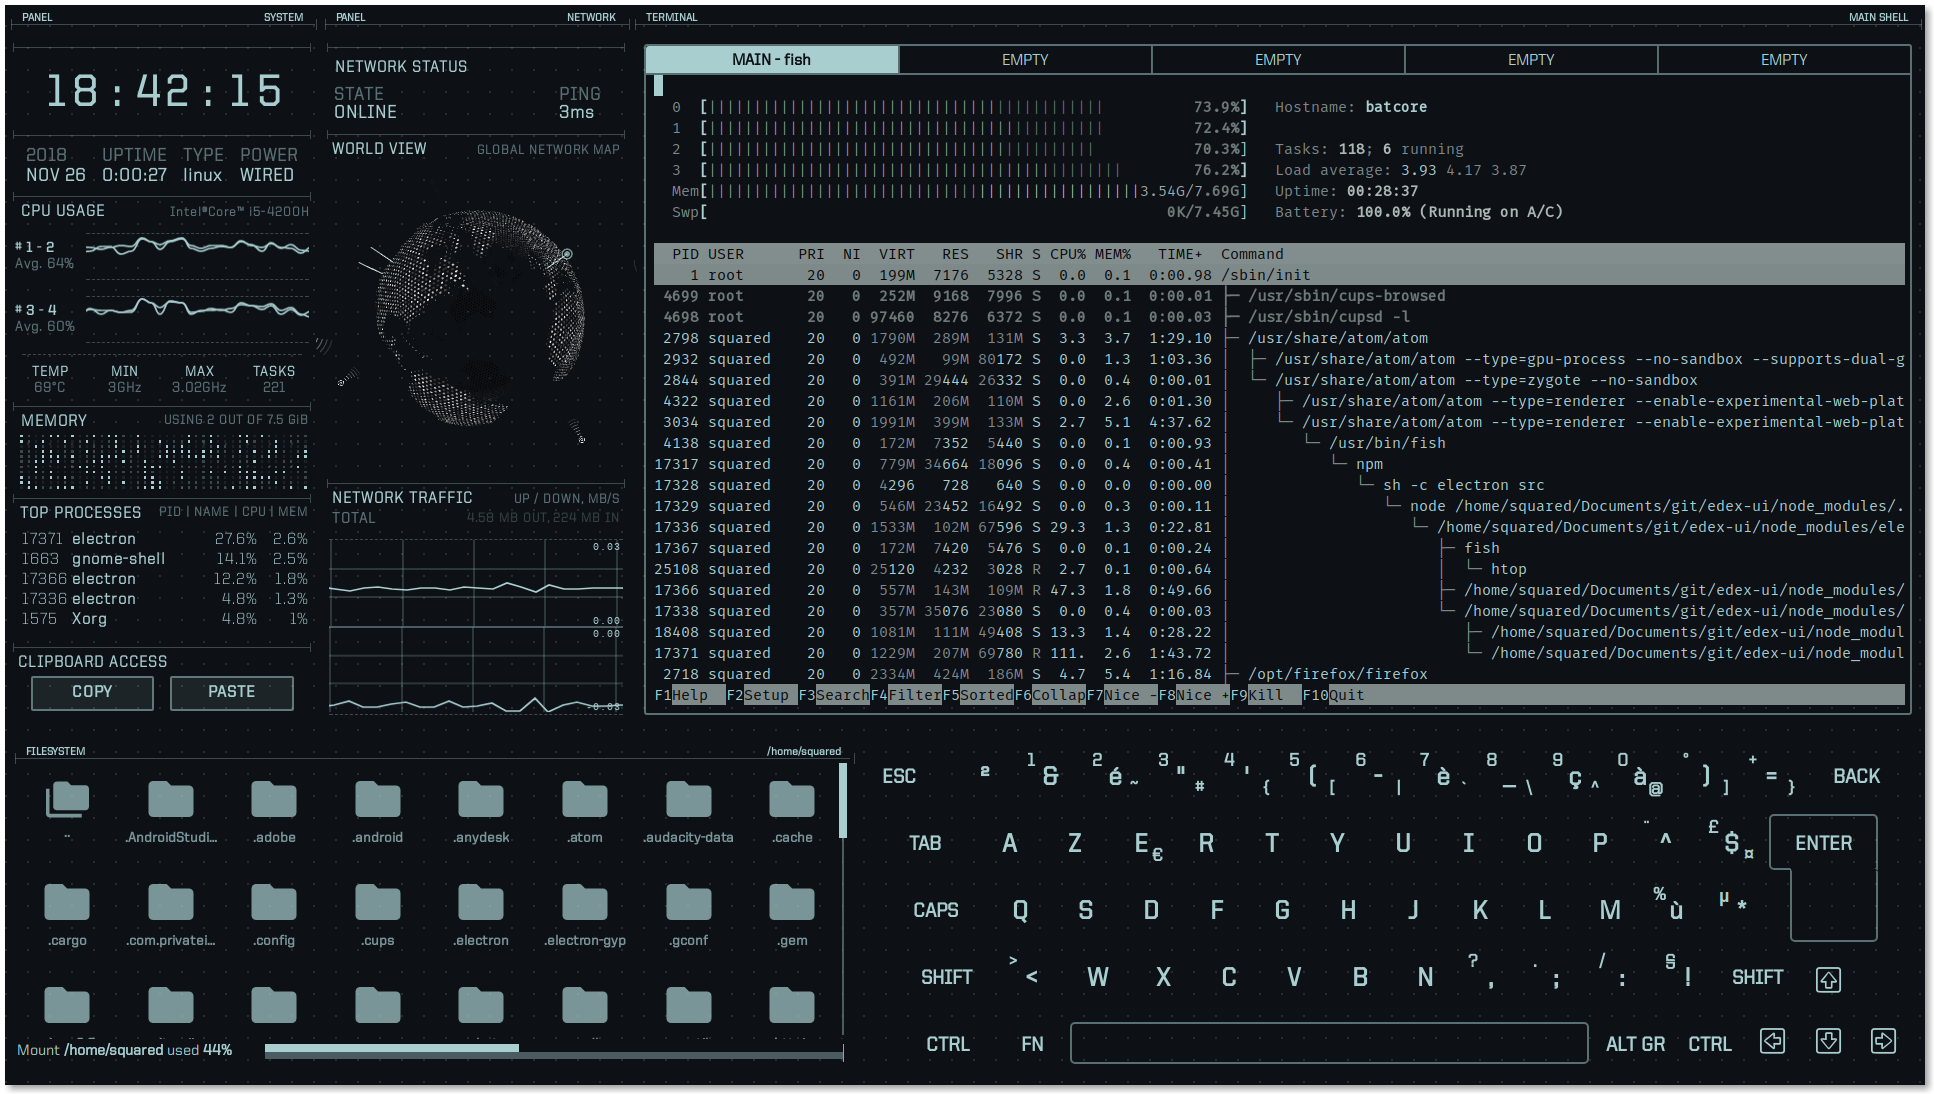Tap the space bar on virtual keyboard
1934x1094 pixels.
1329,1043
